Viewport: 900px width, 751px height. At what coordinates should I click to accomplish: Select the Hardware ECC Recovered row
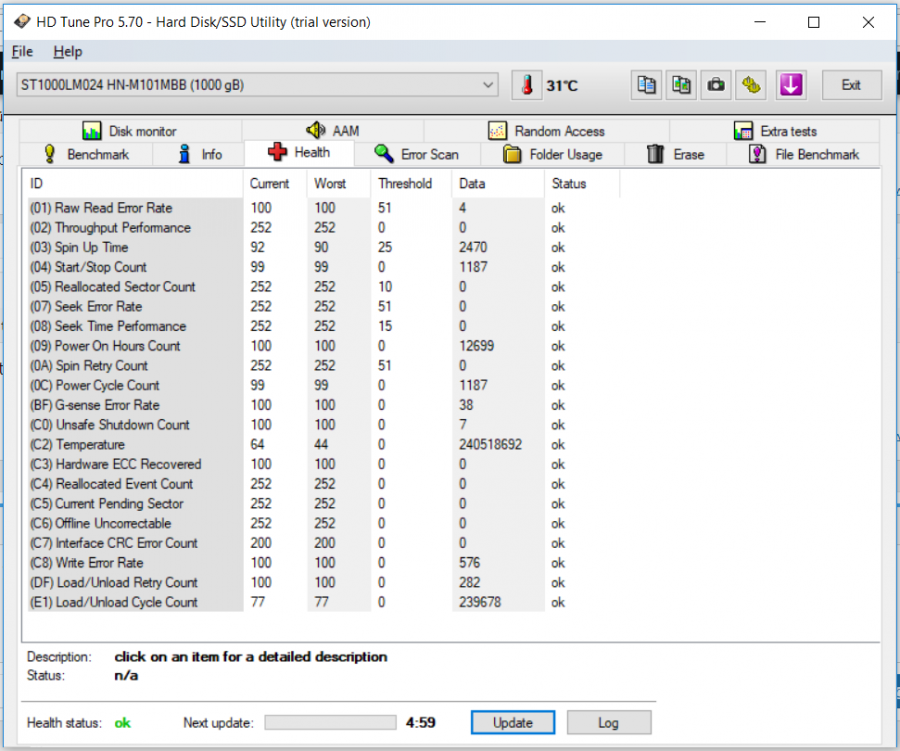pos(323,464)
